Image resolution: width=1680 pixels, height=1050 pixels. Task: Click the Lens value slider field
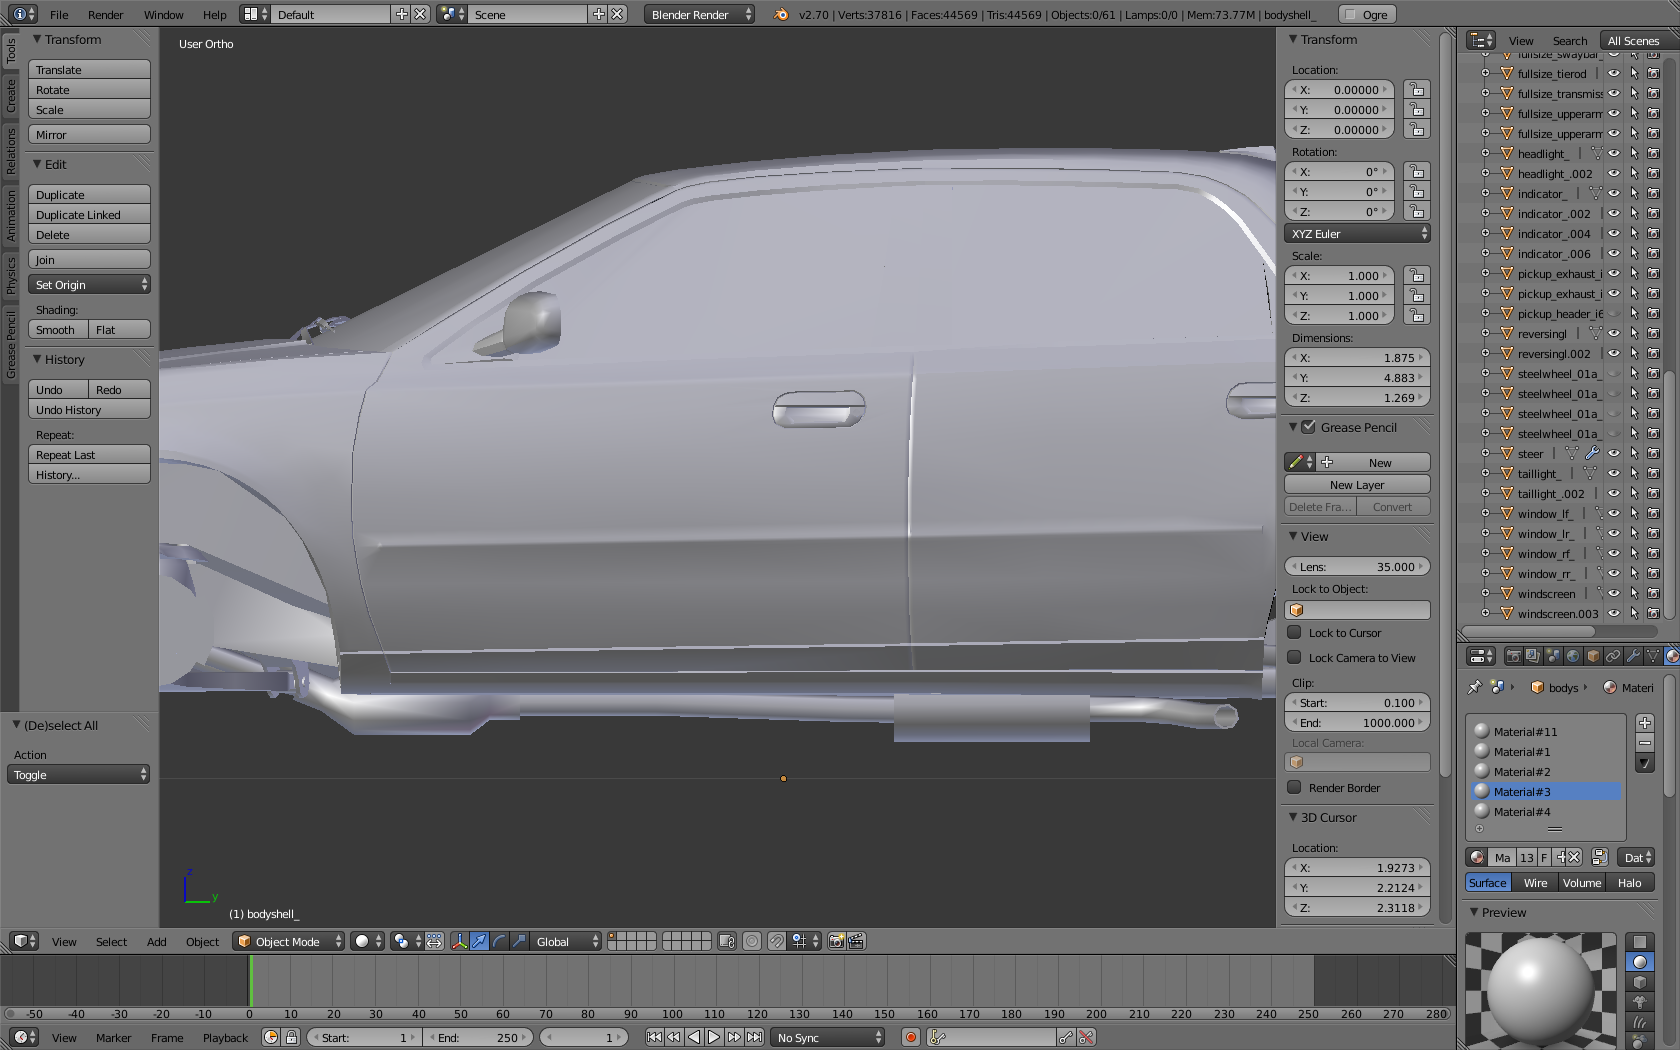(1357, 567)
